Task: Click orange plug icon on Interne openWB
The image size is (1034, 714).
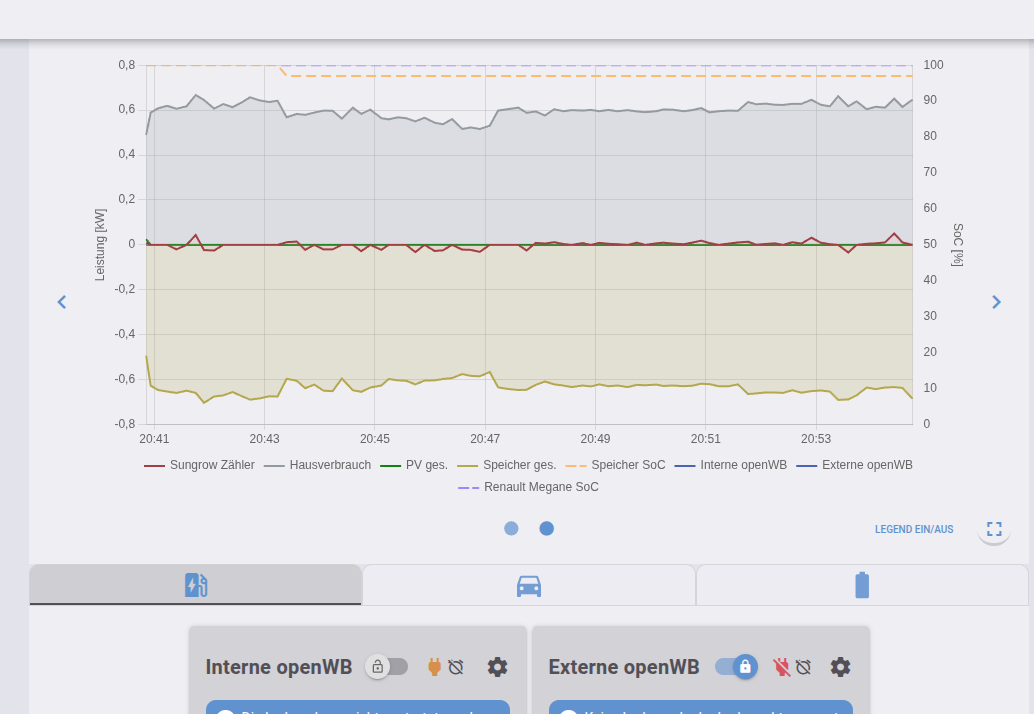Action: [x=434, y=667]
